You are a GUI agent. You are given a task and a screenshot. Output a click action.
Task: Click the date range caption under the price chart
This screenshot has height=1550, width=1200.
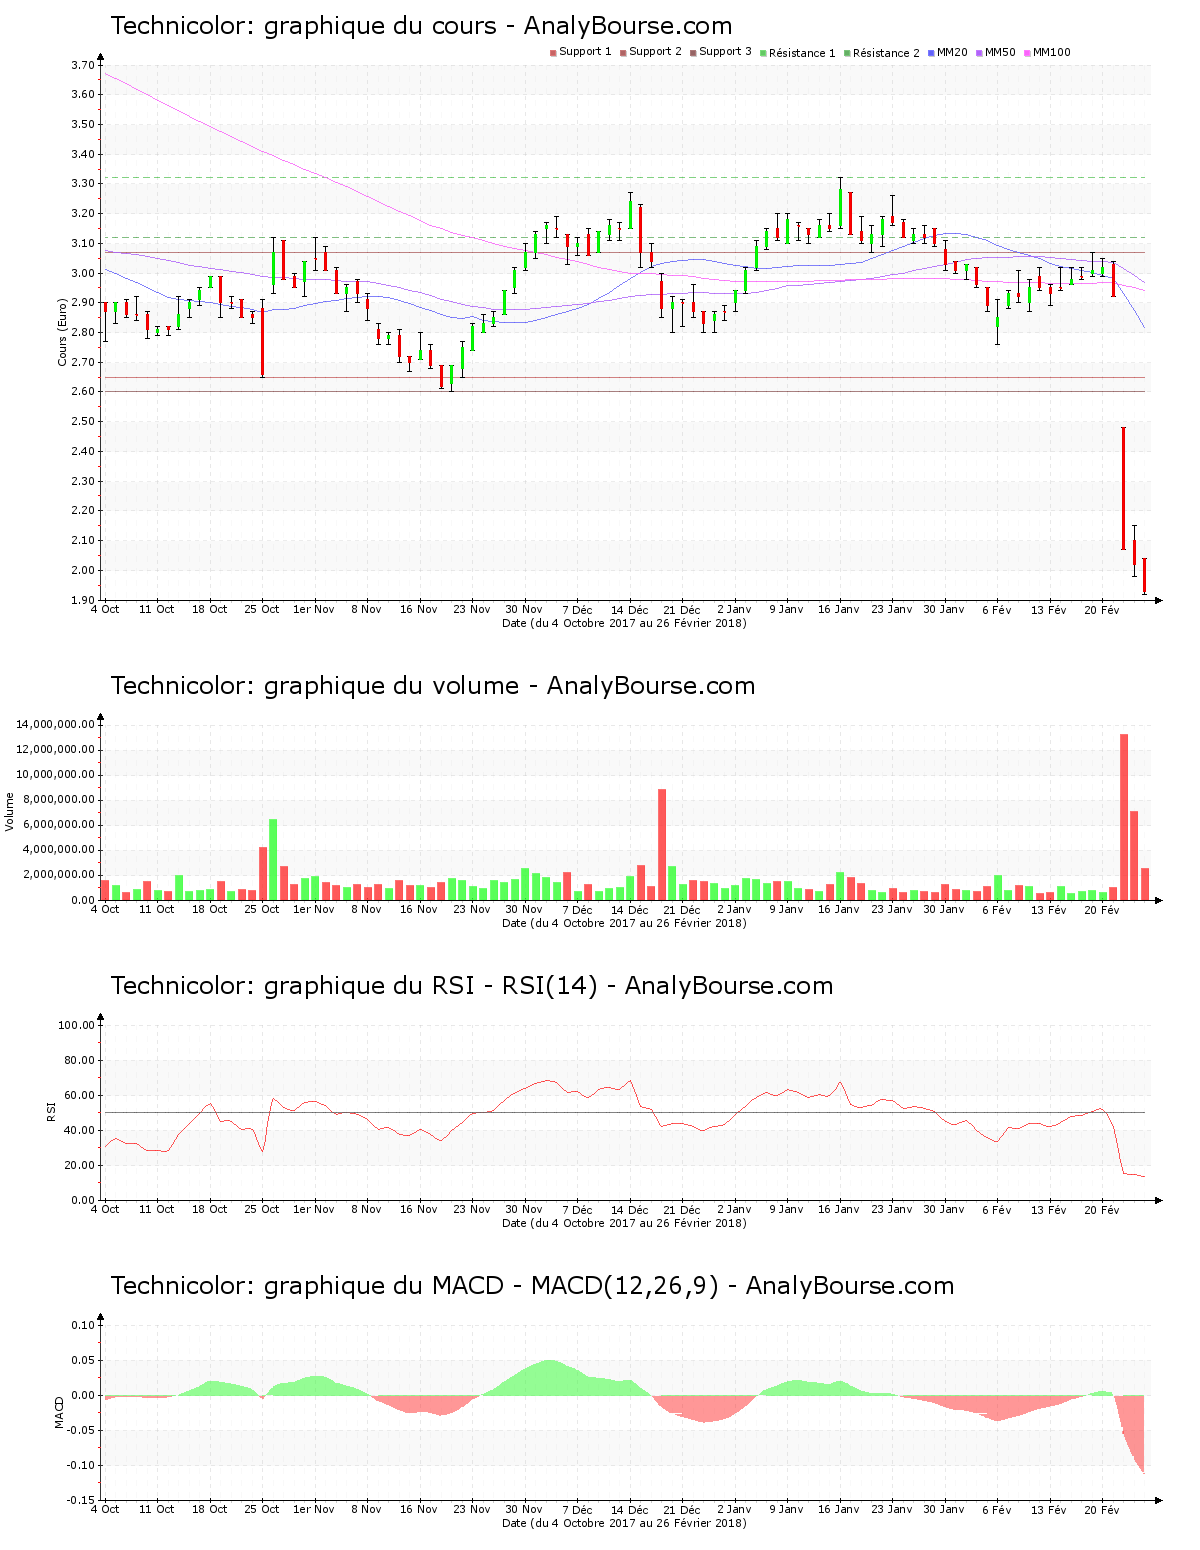tap(624, 623)
